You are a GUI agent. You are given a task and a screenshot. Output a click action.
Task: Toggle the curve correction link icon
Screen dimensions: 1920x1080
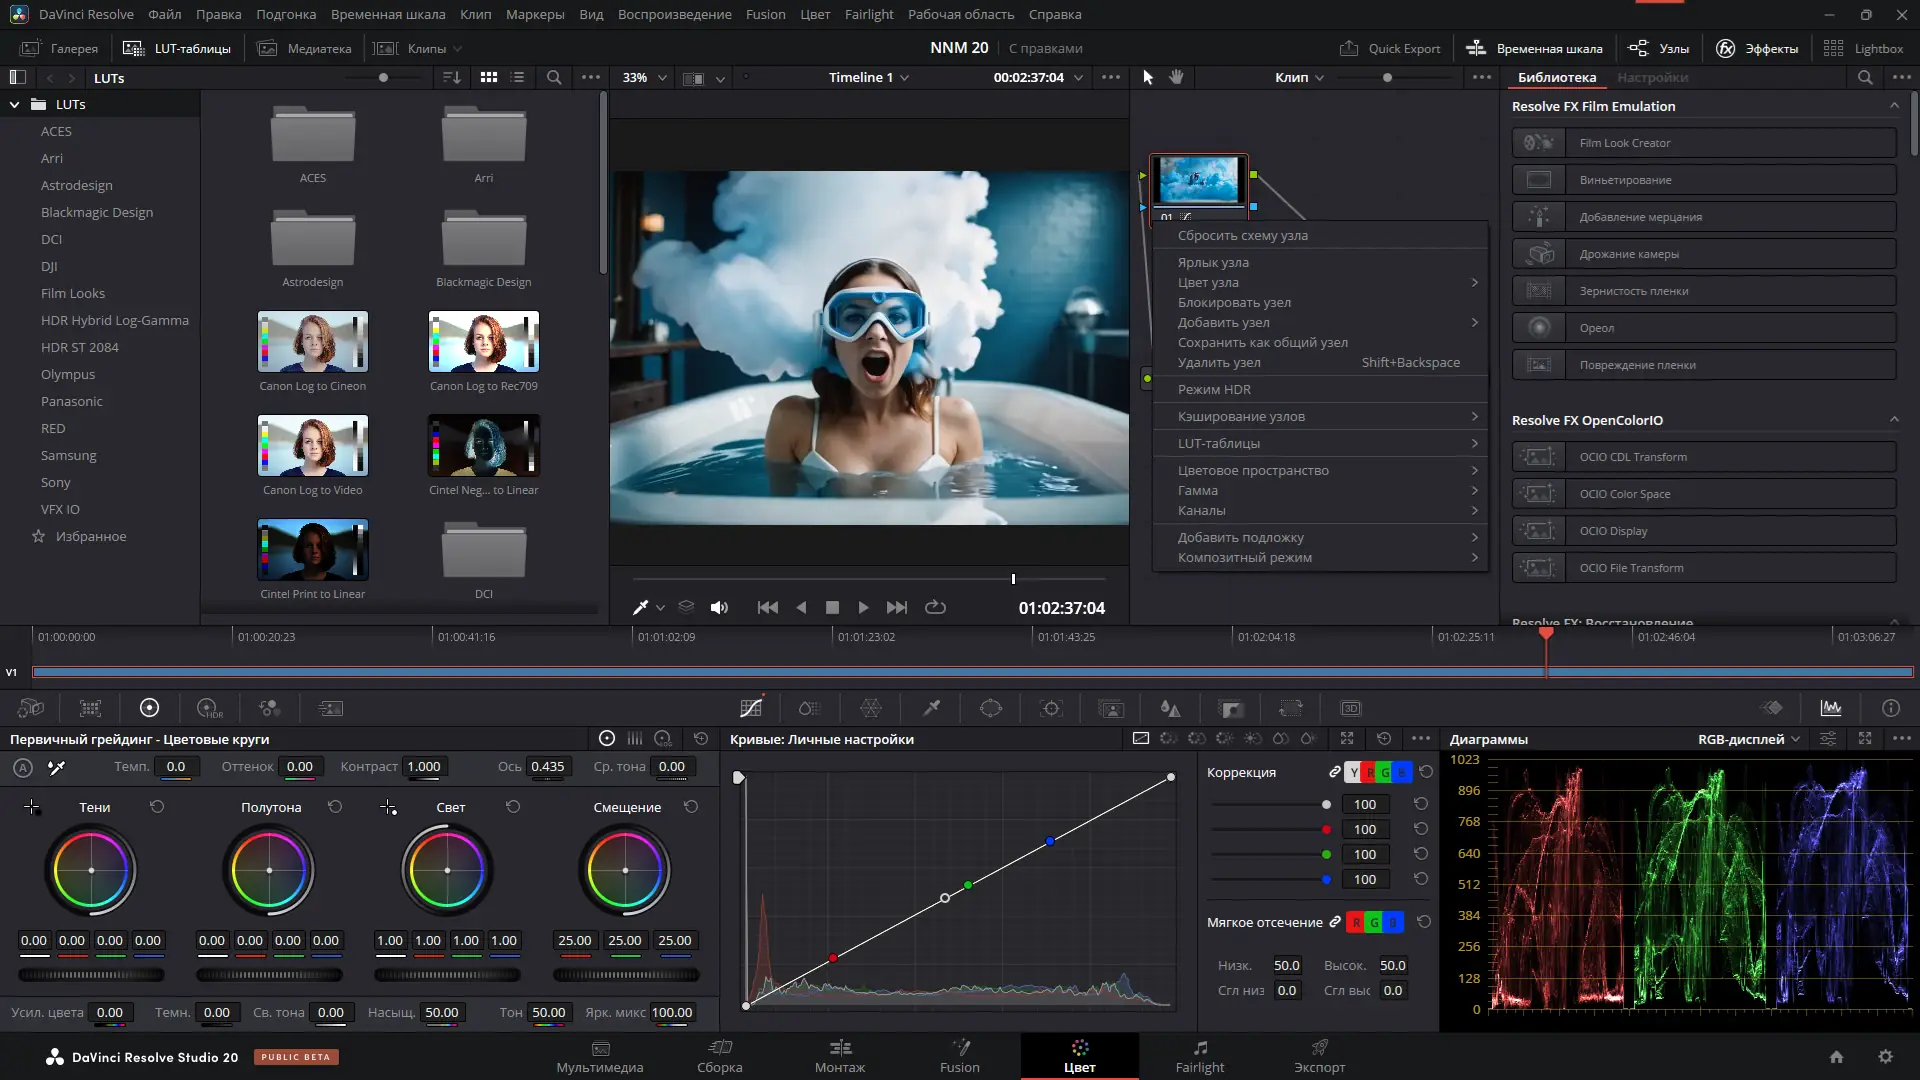point(1334,772)
